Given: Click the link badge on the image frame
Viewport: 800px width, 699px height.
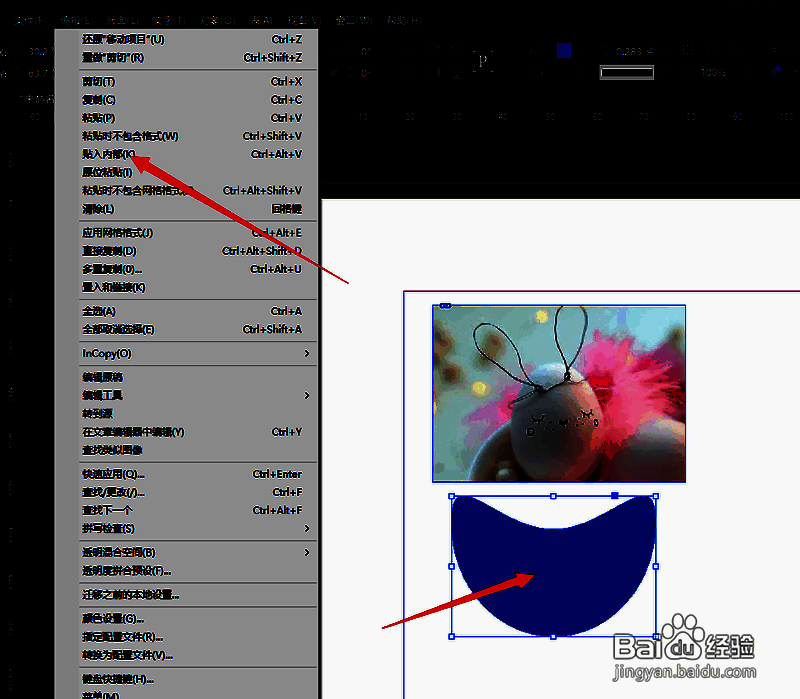Looking at the screenshot, I should point(445,305).
